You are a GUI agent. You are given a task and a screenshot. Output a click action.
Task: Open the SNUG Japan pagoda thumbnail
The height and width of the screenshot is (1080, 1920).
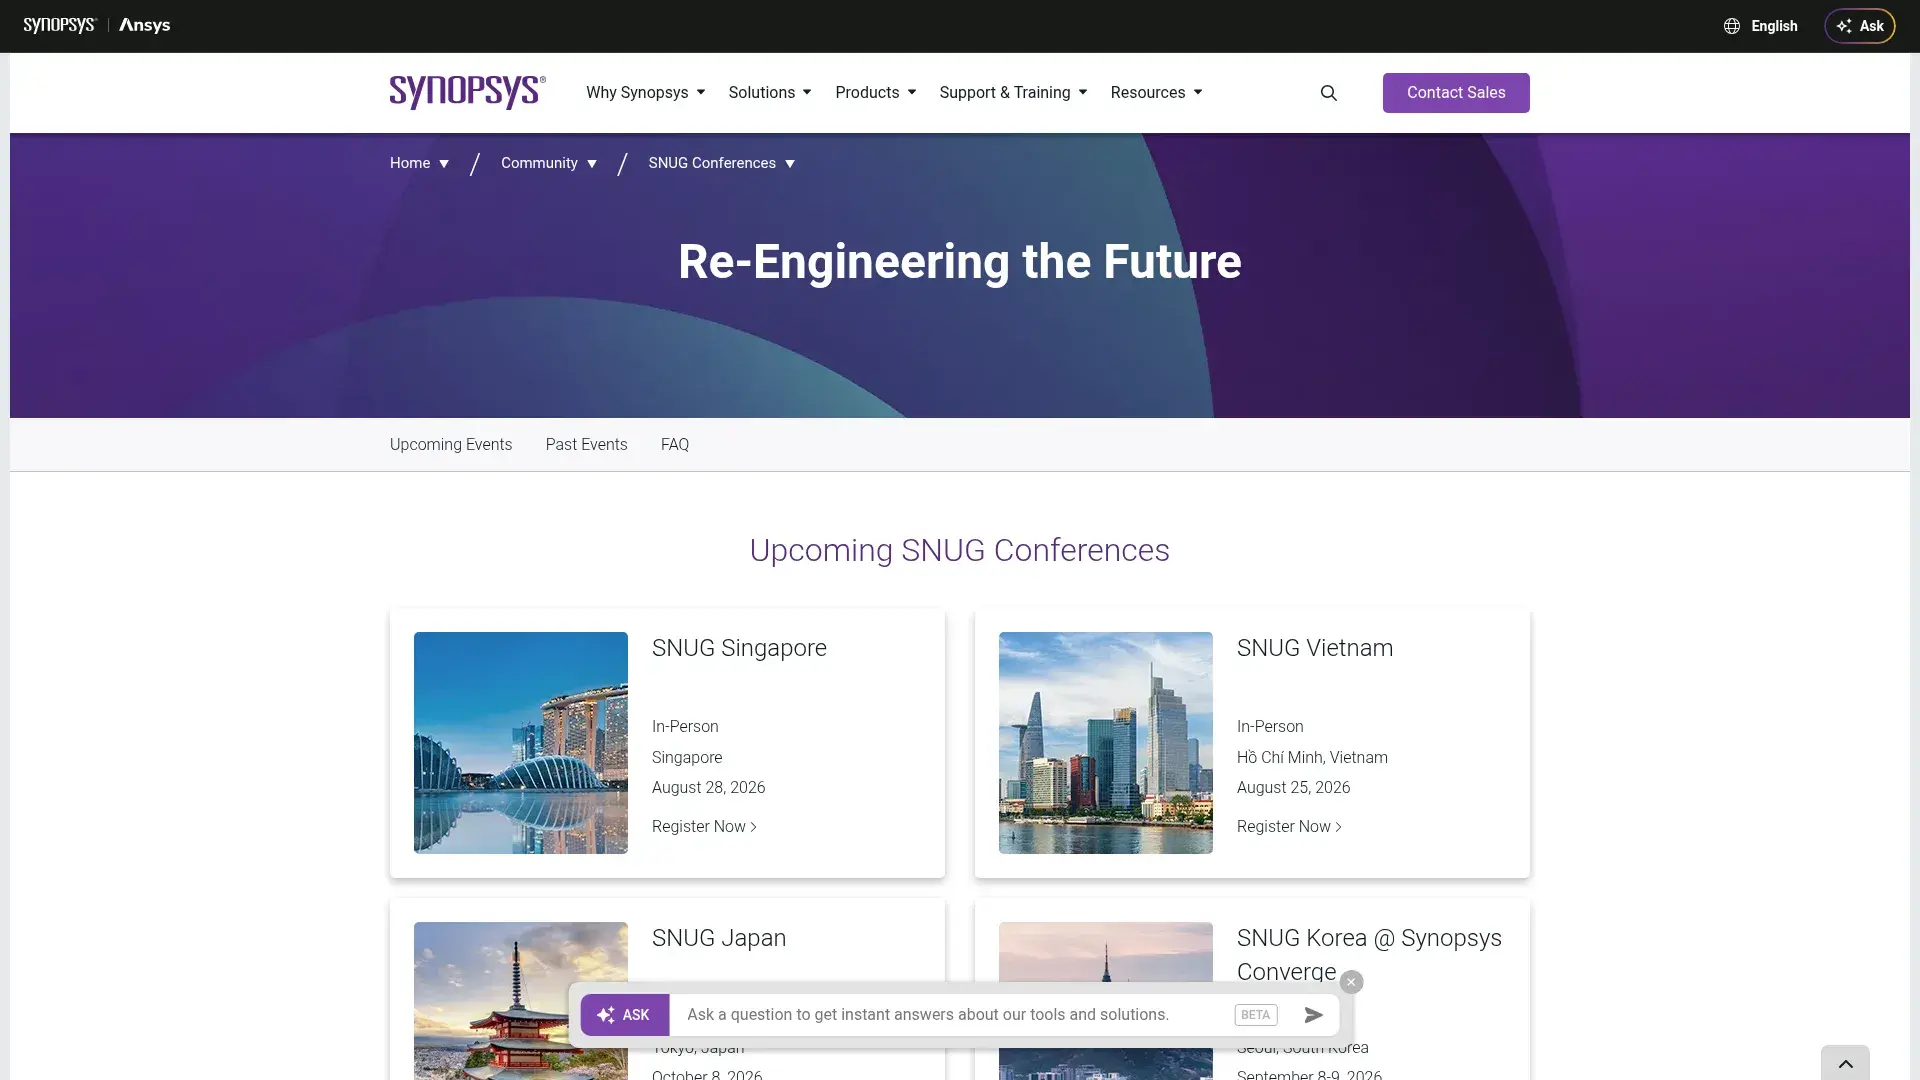pyautogui.click(x=521, y=1001)
